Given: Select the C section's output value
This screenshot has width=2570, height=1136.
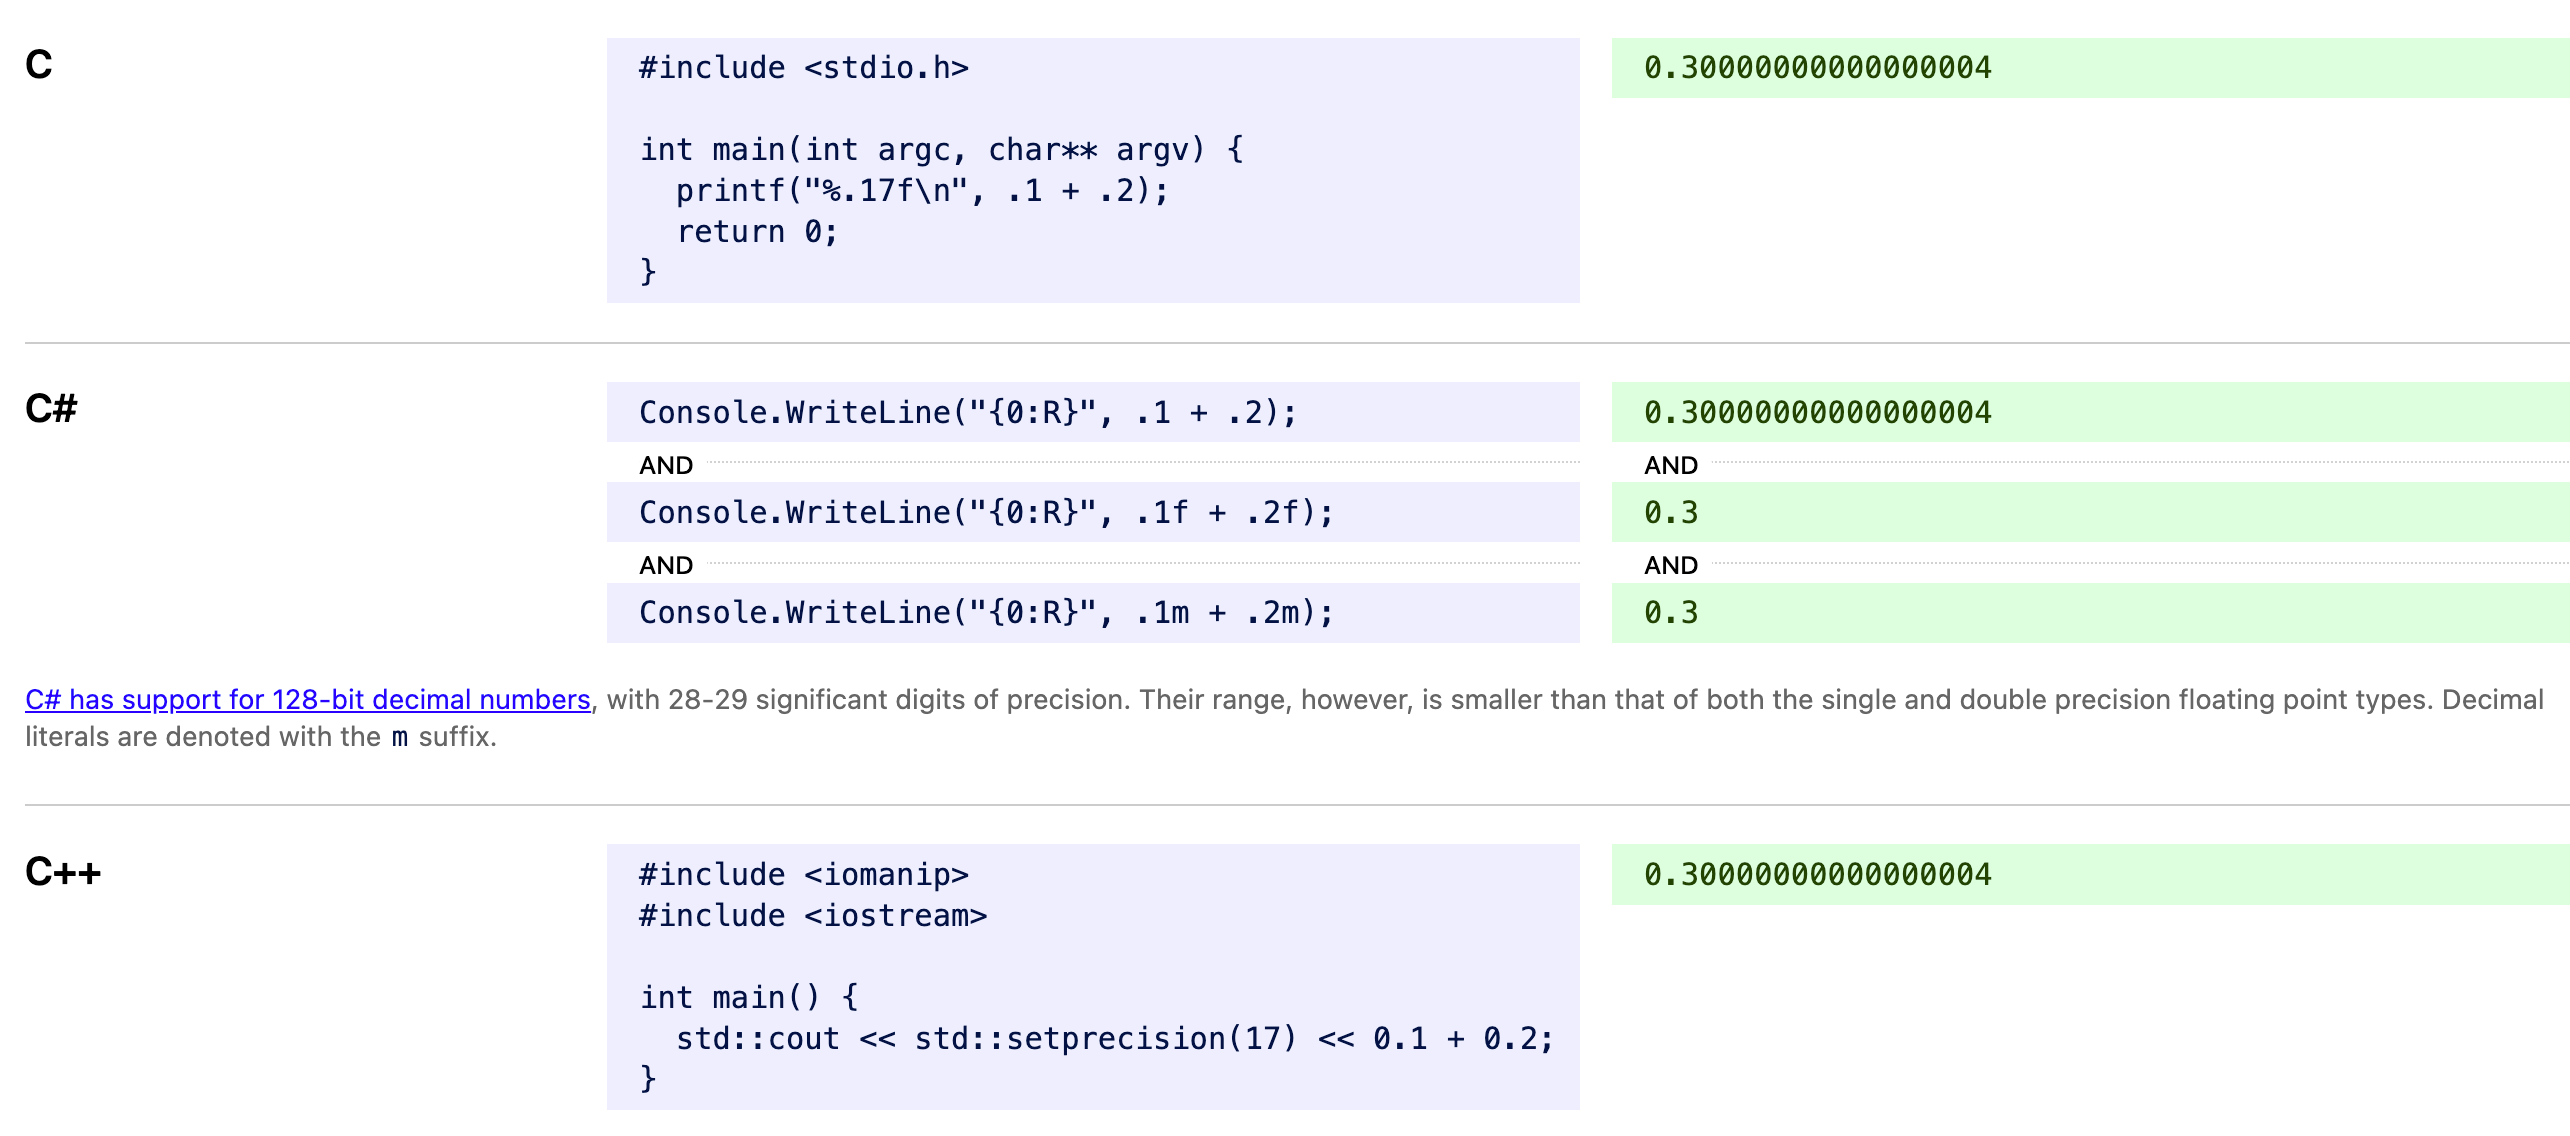Looking at the screenshot, I should tap(1817, 68).
